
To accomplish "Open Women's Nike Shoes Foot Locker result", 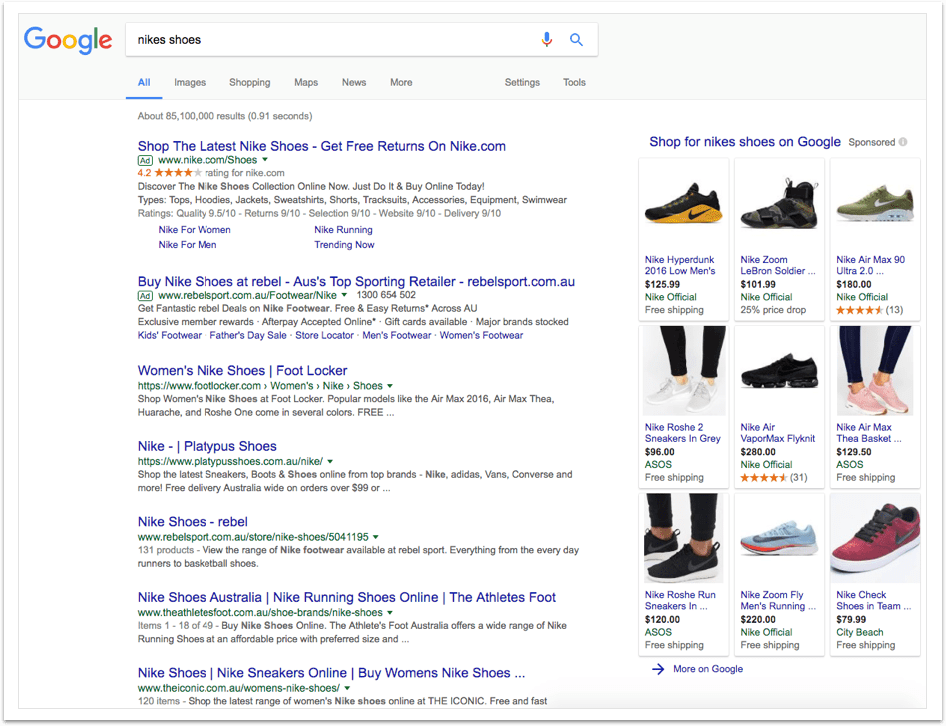I will point(243,371).
